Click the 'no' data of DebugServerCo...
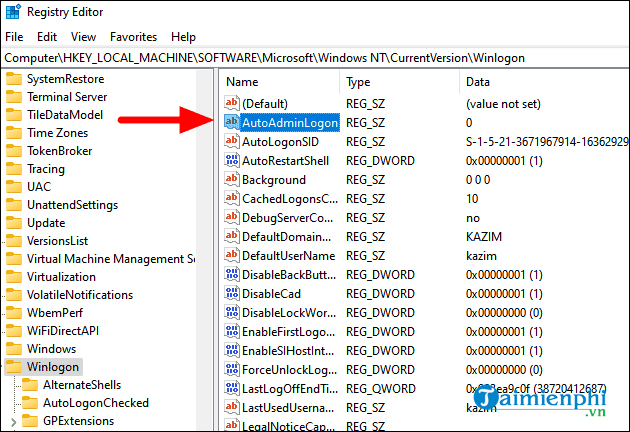 point(473,218)
